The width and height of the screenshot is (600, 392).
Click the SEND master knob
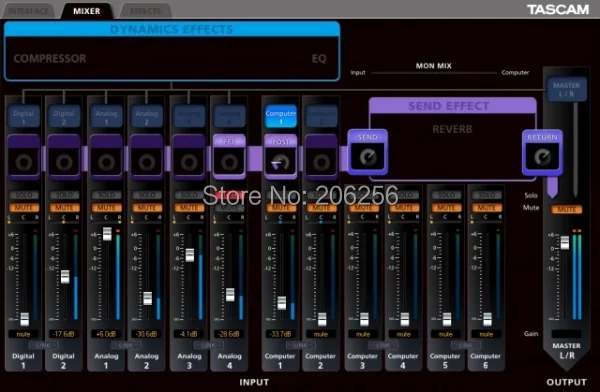point(368,157)
